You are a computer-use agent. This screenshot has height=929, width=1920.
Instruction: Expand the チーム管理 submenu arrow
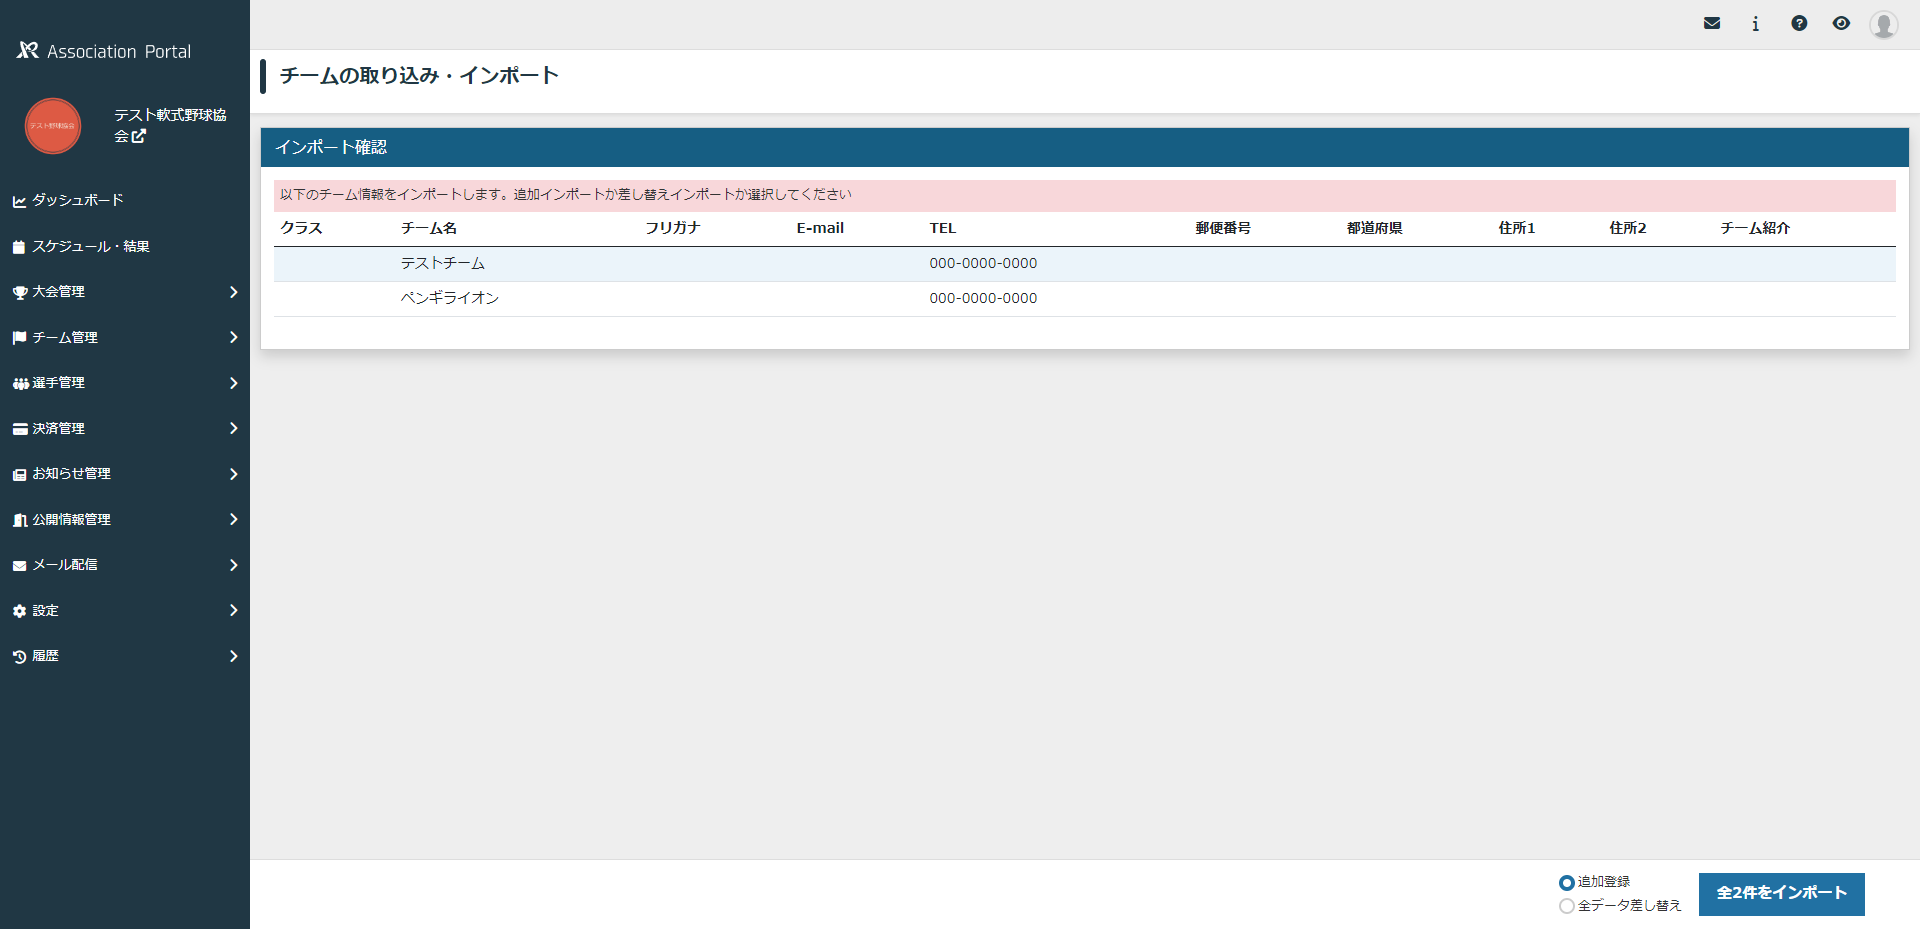coord(233,338)
